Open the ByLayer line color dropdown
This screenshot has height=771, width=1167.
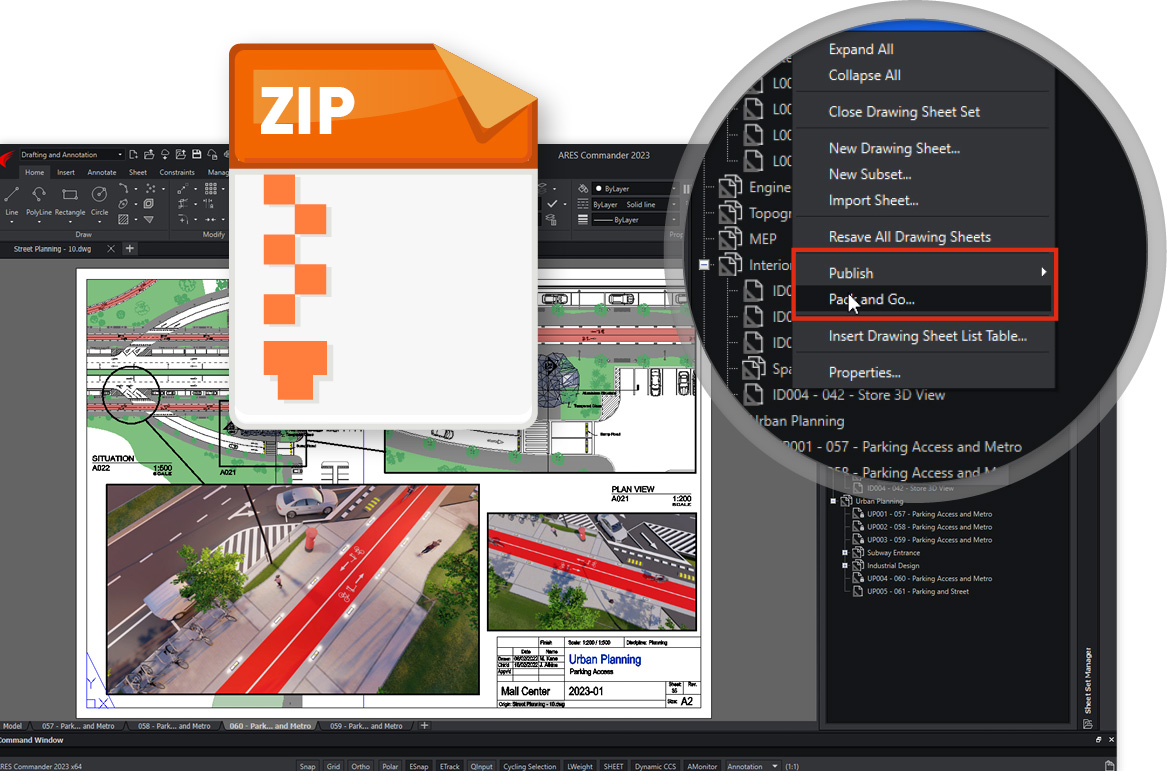coord(637,188)
